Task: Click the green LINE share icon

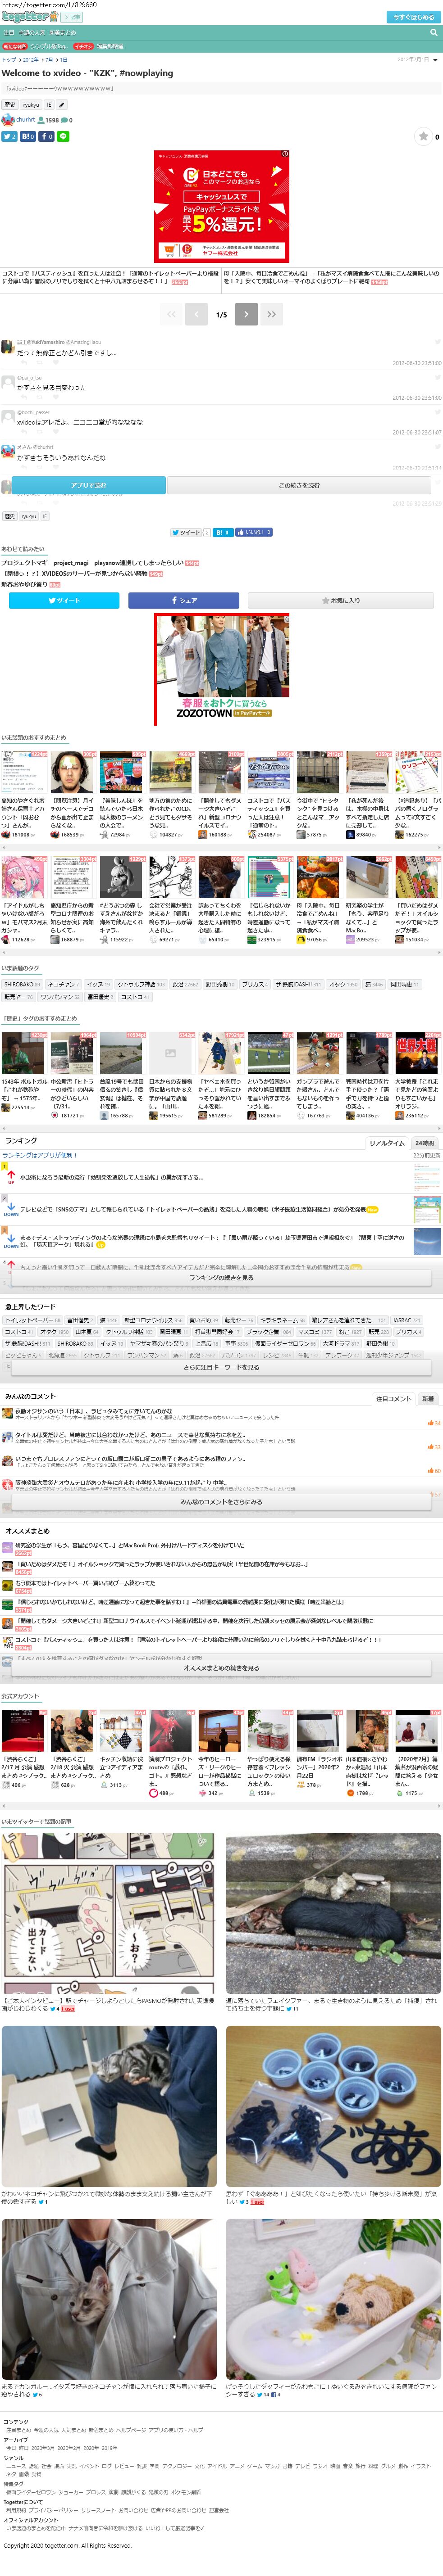Action: (x=64, y=136)
